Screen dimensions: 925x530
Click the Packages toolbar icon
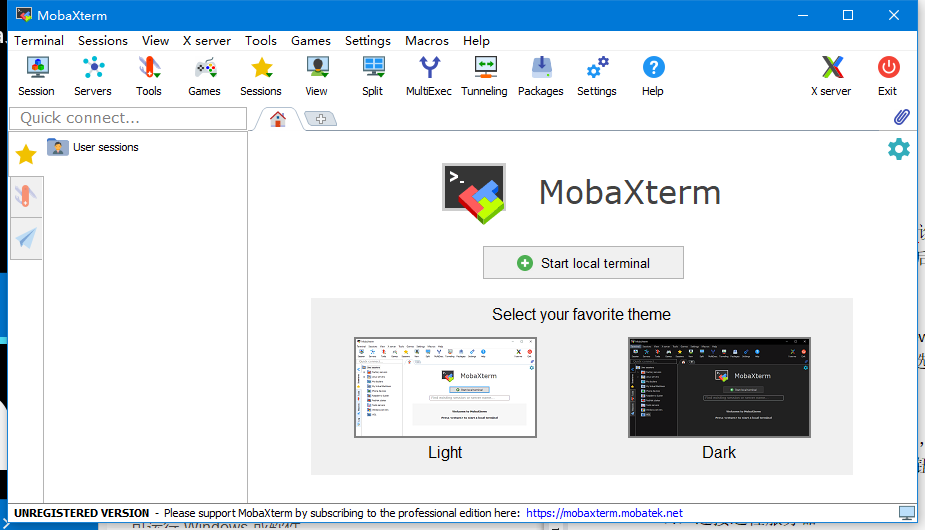[541, 76]
